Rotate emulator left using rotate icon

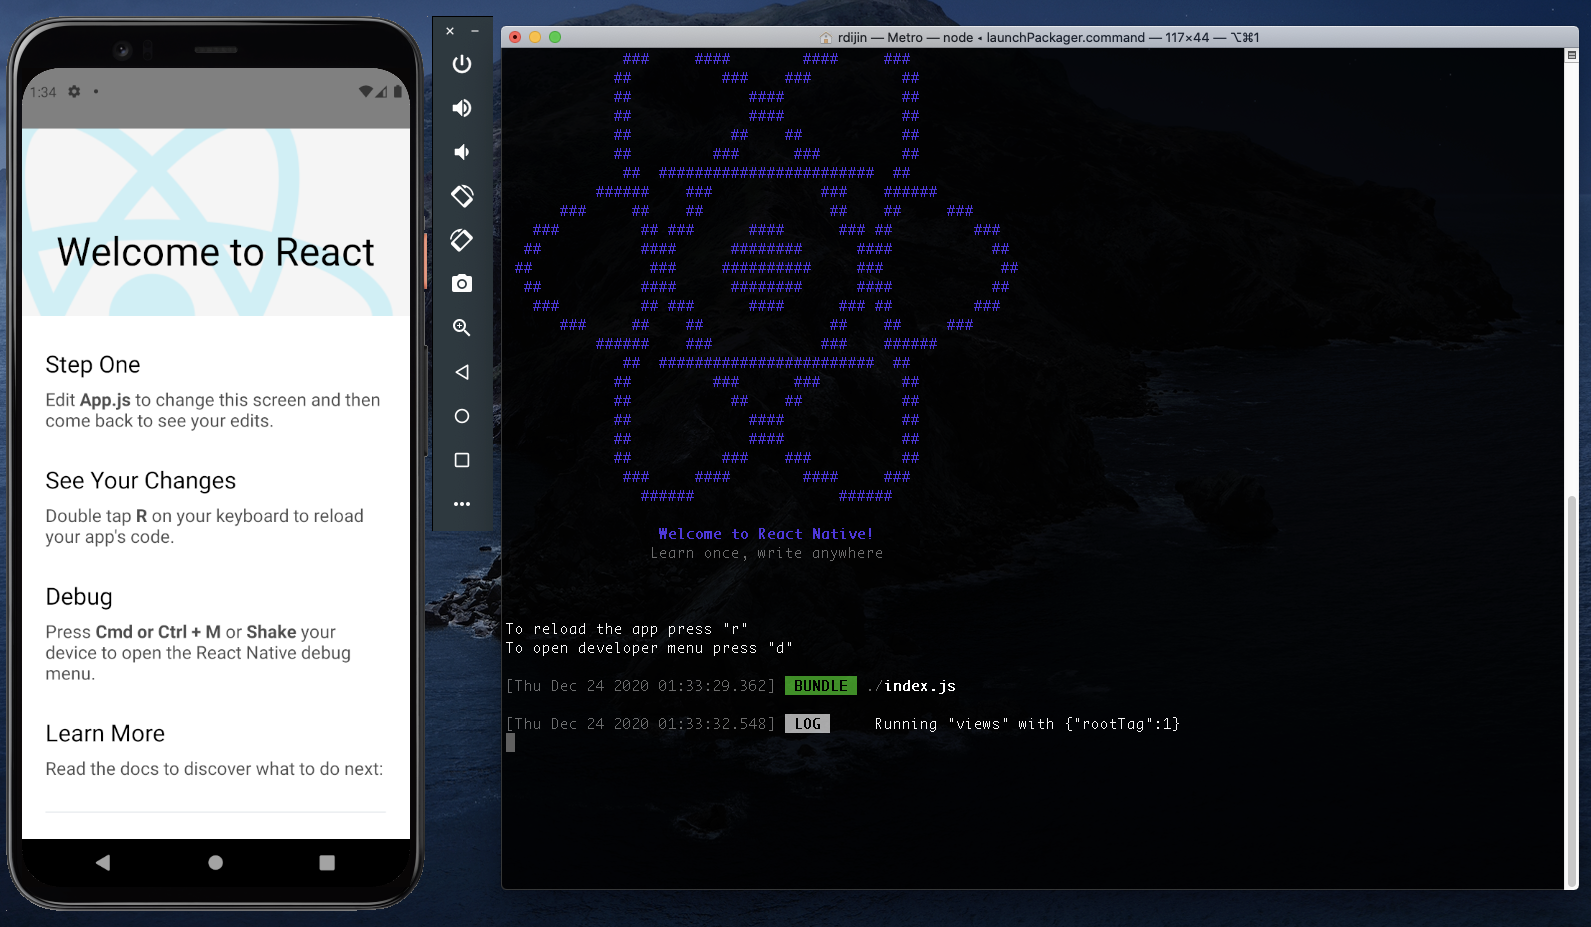point(462,196)
